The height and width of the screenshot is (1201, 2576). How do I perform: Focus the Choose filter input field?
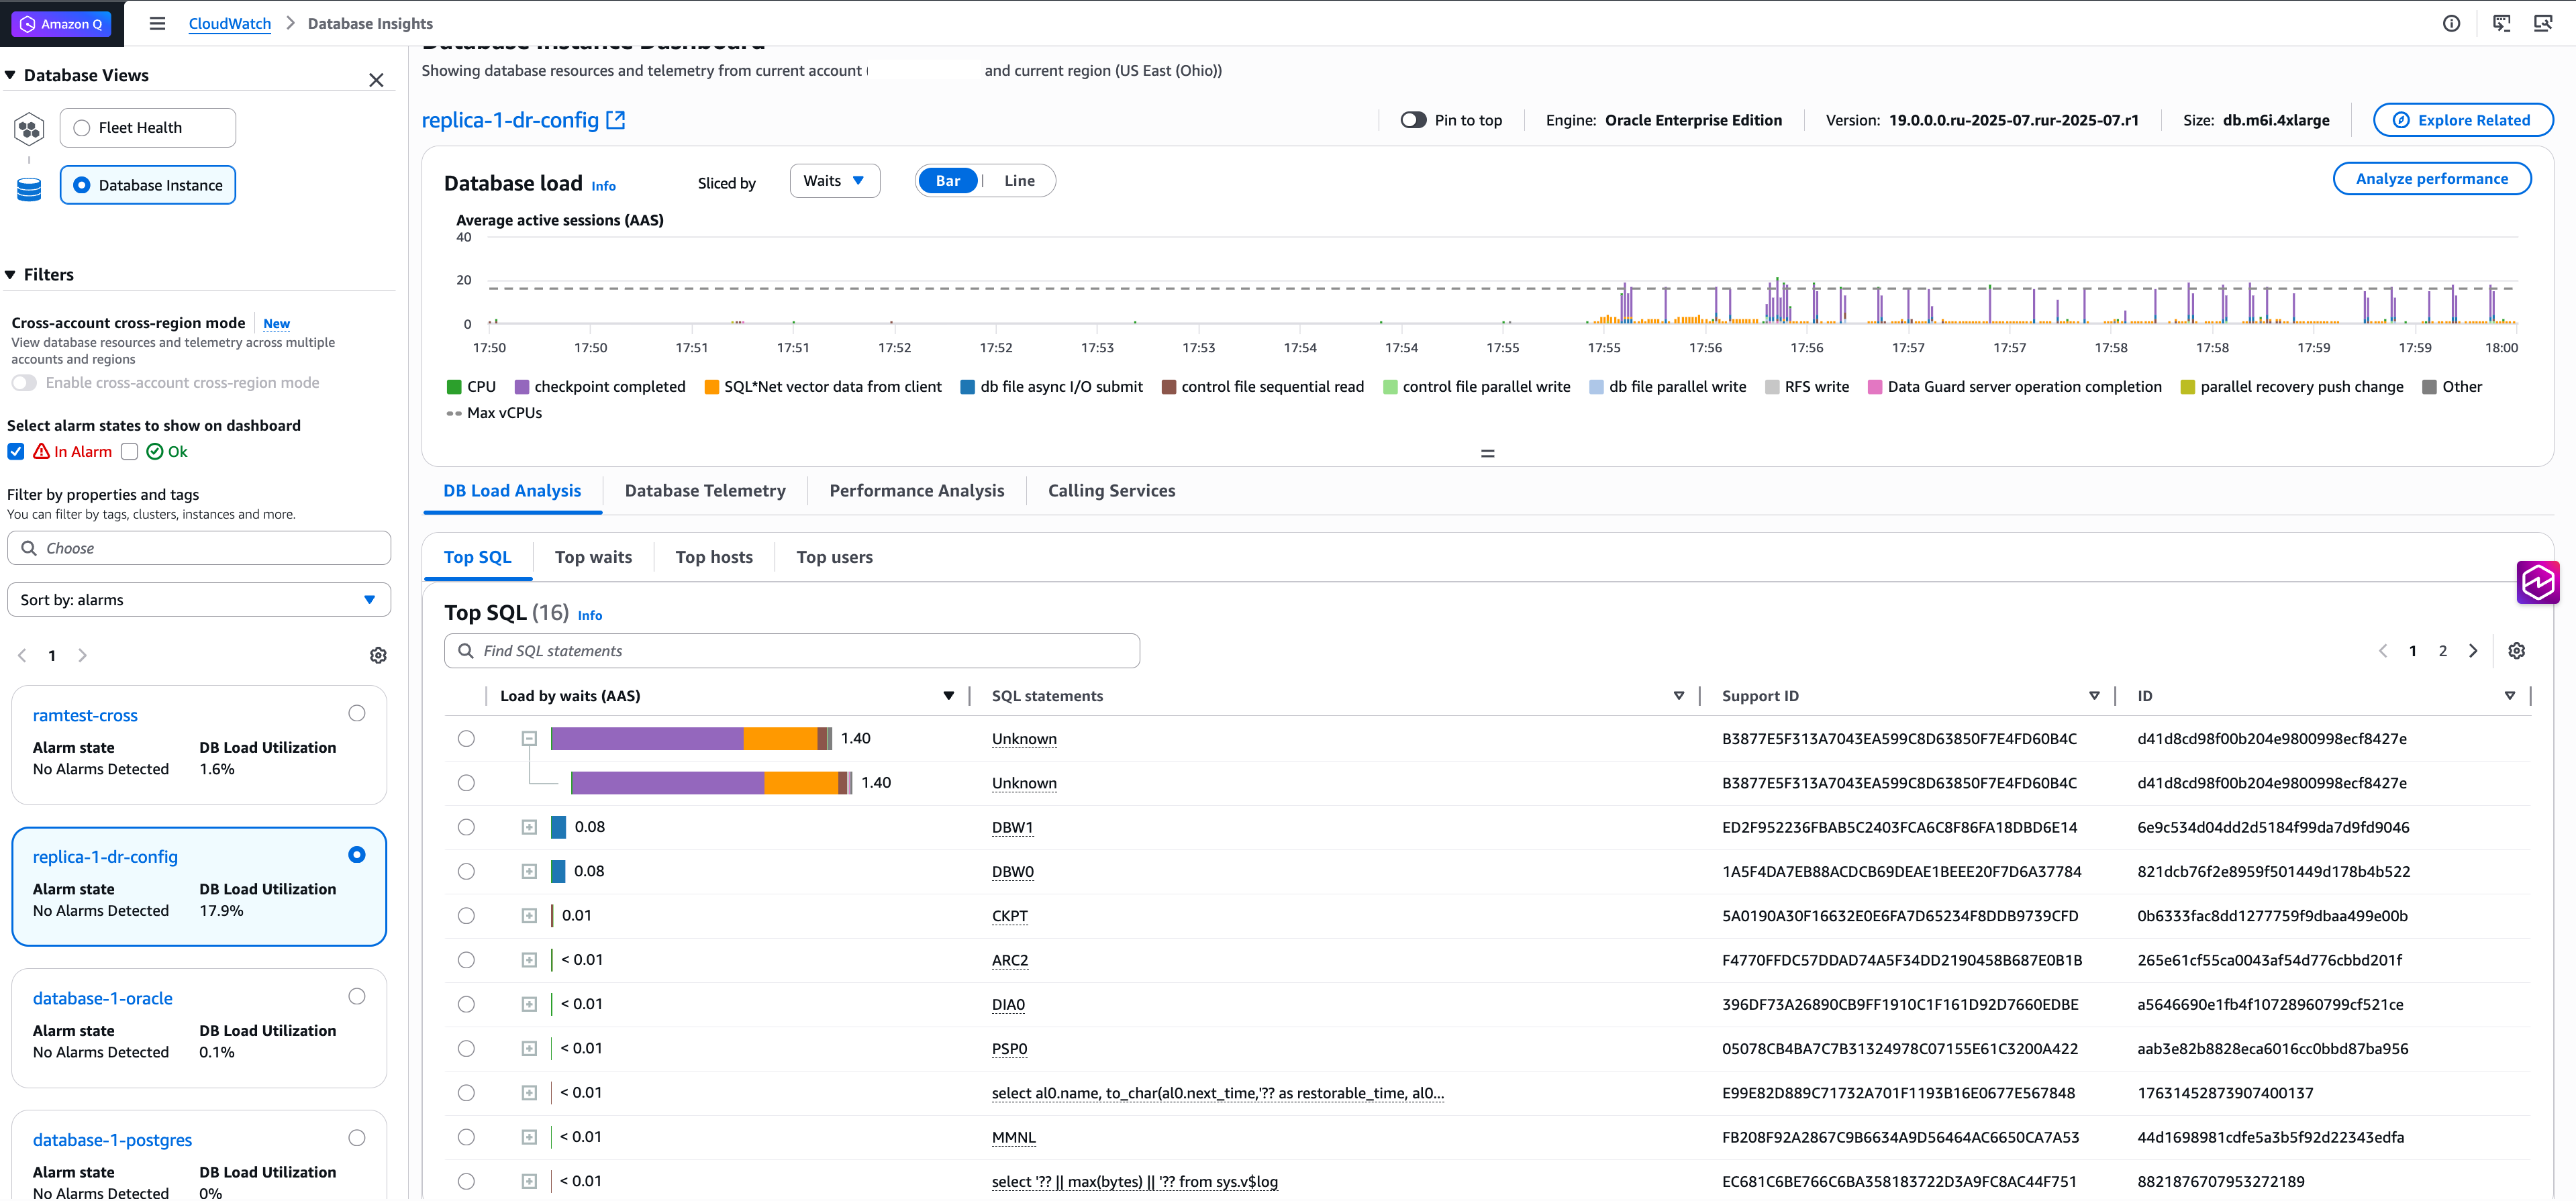pos(199,548)
